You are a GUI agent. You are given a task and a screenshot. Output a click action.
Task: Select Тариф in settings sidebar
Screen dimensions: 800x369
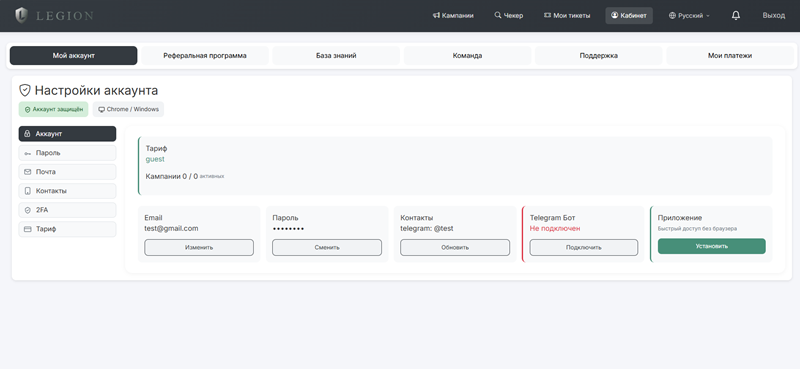tap(67, 229)
